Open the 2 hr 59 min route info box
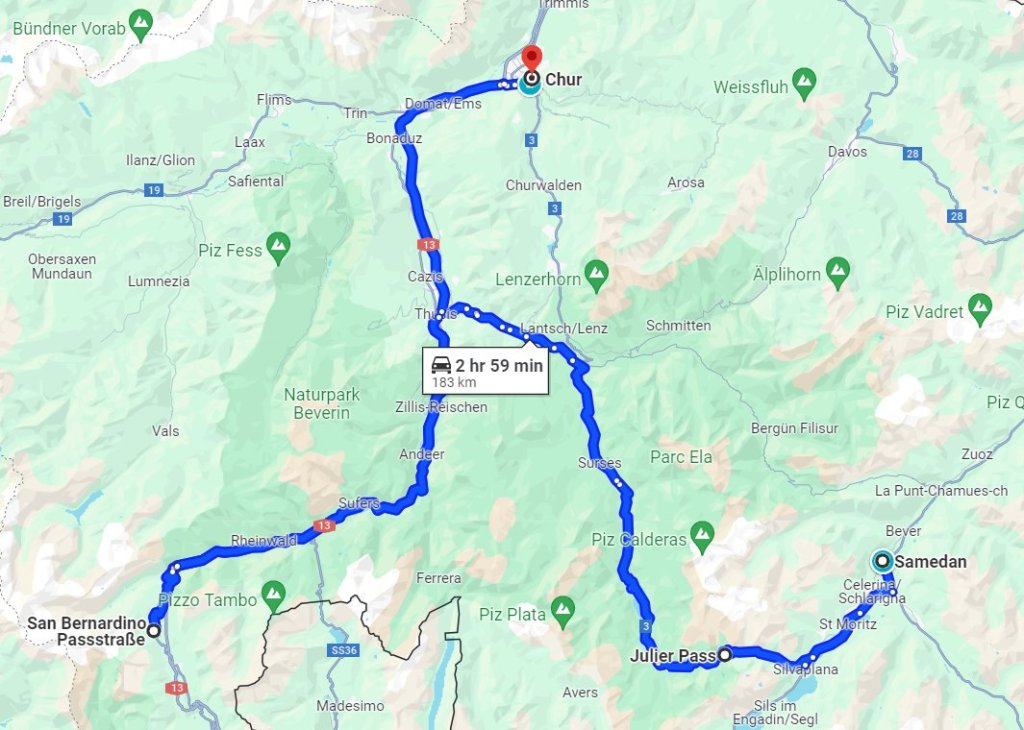 [485, 371]
